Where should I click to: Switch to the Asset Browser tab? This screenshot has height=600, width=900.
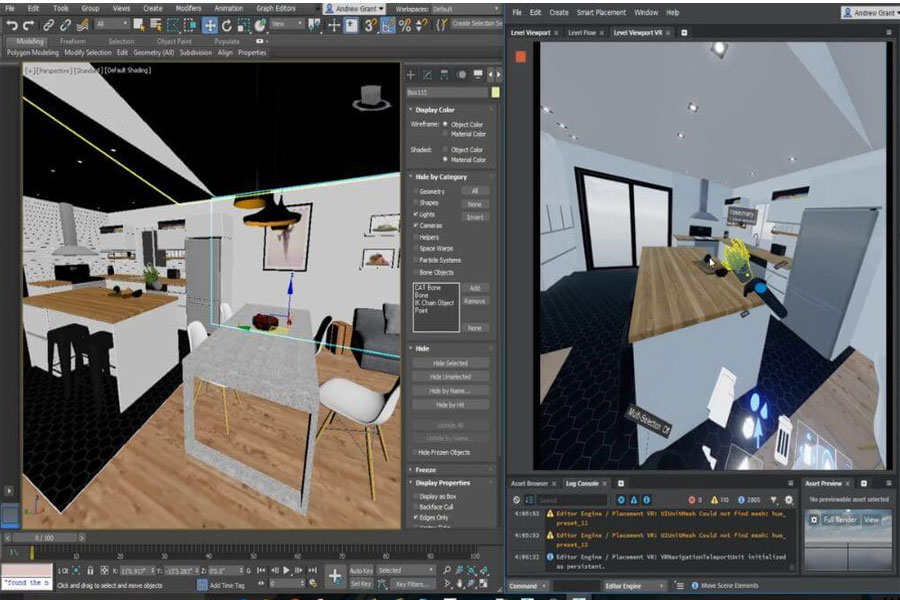530,483
